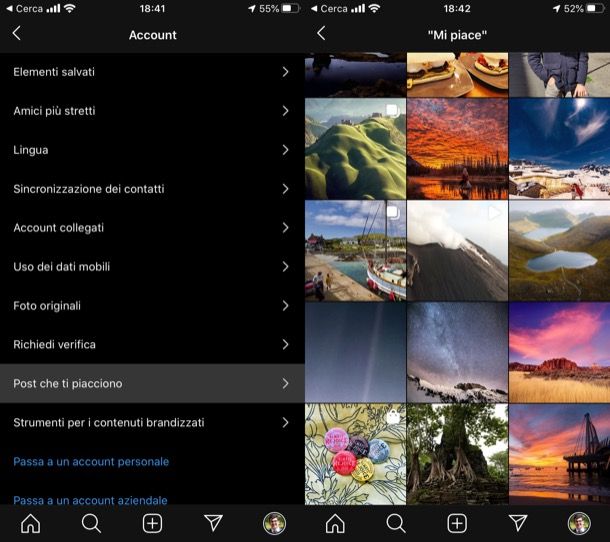Open the blue jacket person post
Viewport: 610px width, 542px height.
click(559, 75)
